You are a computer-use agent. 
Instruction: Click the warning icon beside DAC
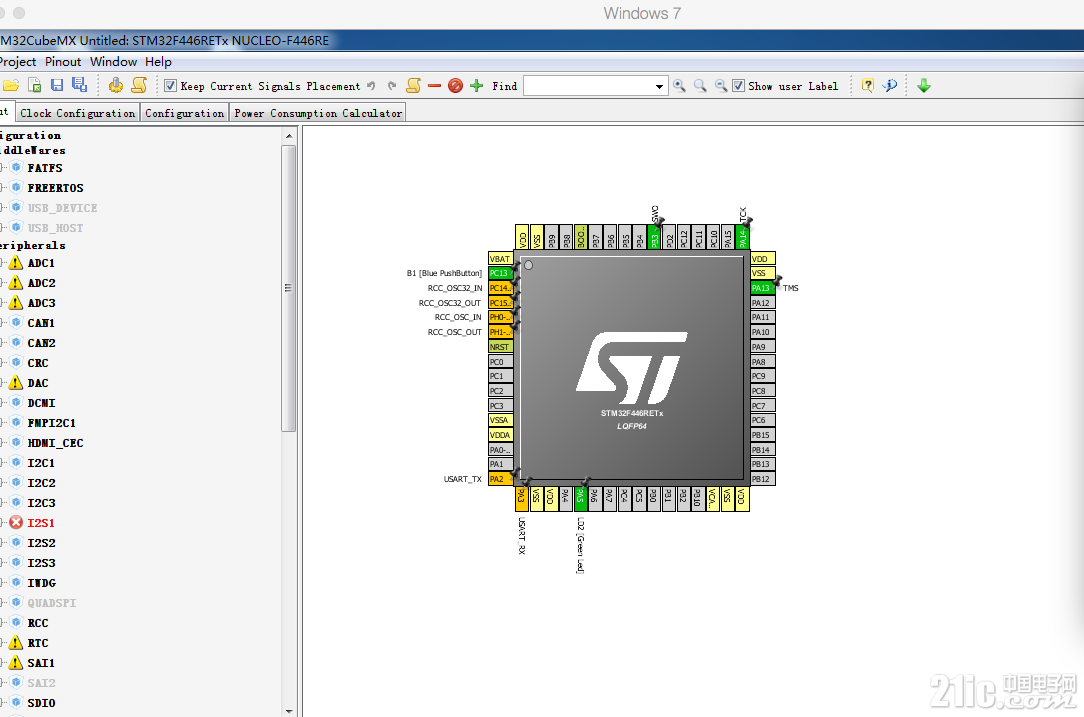[16, 382]
